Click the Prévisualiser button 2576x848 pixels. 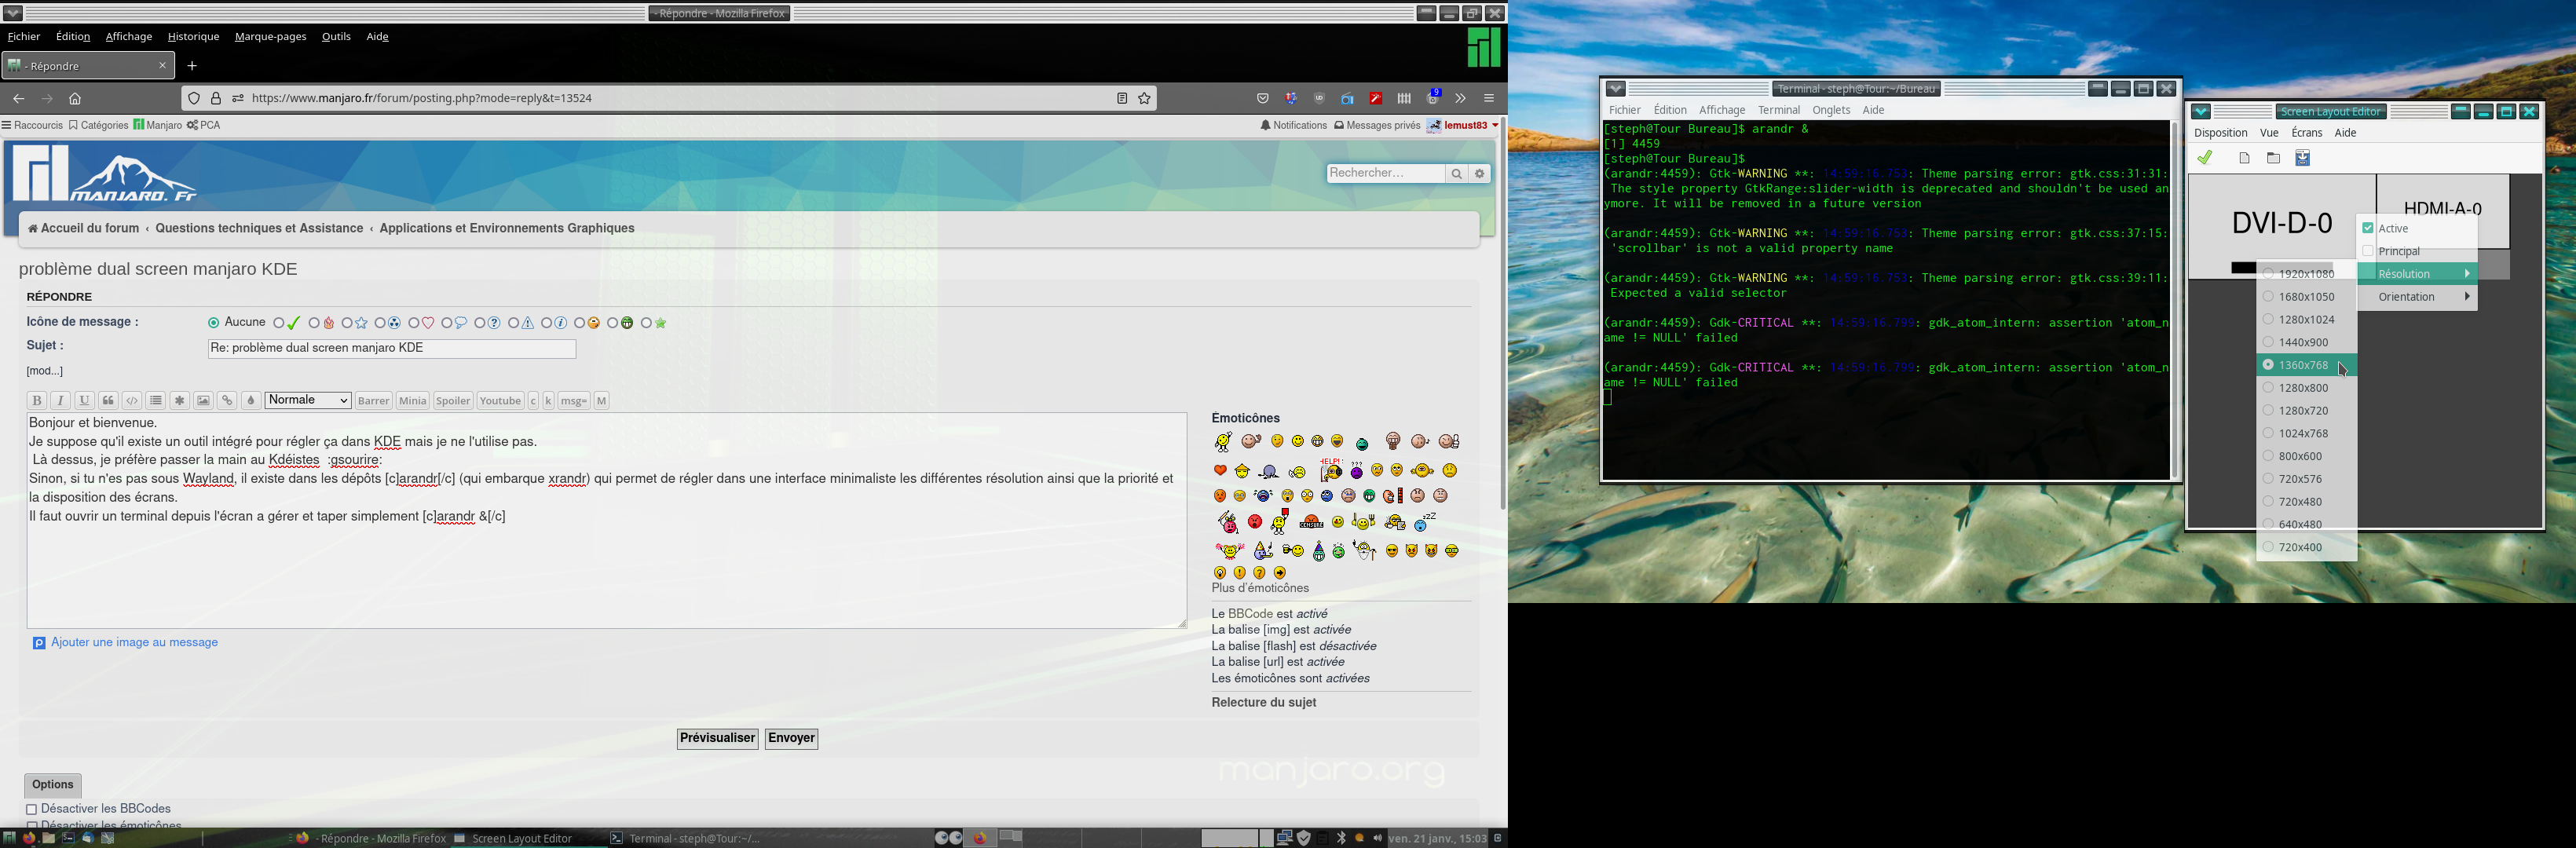click(717, 738)
